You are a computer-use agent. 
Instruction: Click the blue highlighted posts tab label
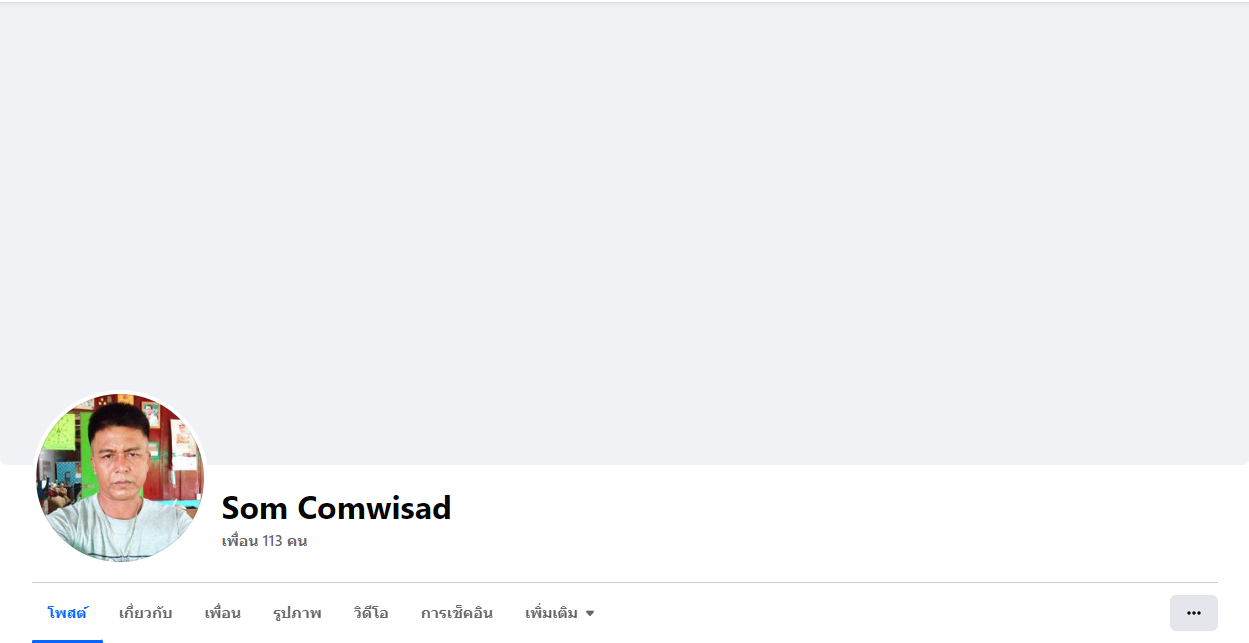(x=67, y=613)
